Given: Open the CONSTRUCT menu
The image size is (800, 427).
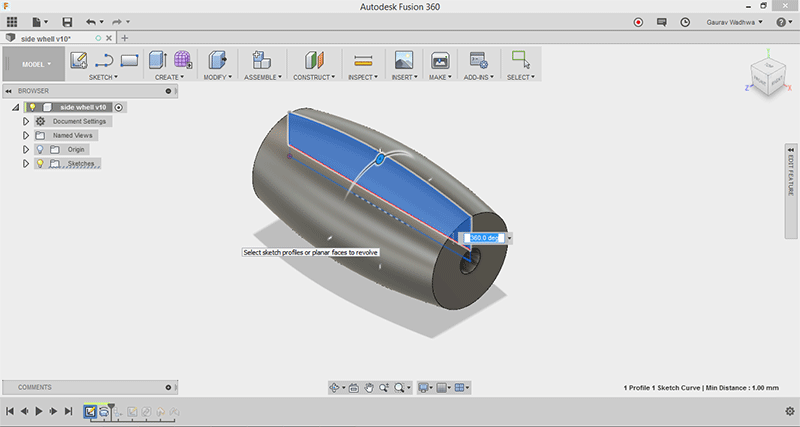Looking at the screenshot, I should point(314,77).
